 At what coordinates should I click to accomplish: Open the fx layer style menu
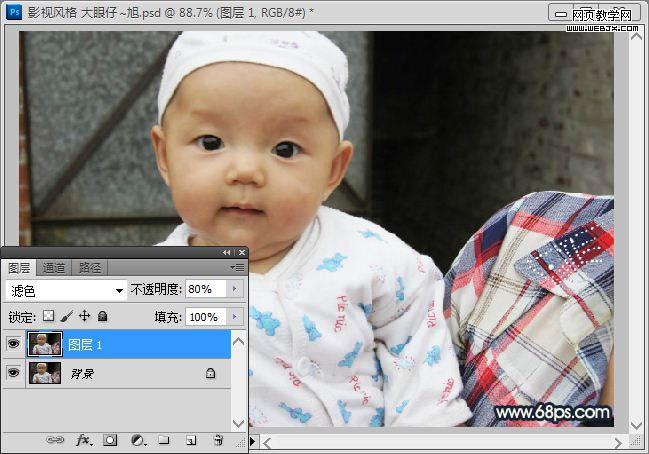pos(84,440)
